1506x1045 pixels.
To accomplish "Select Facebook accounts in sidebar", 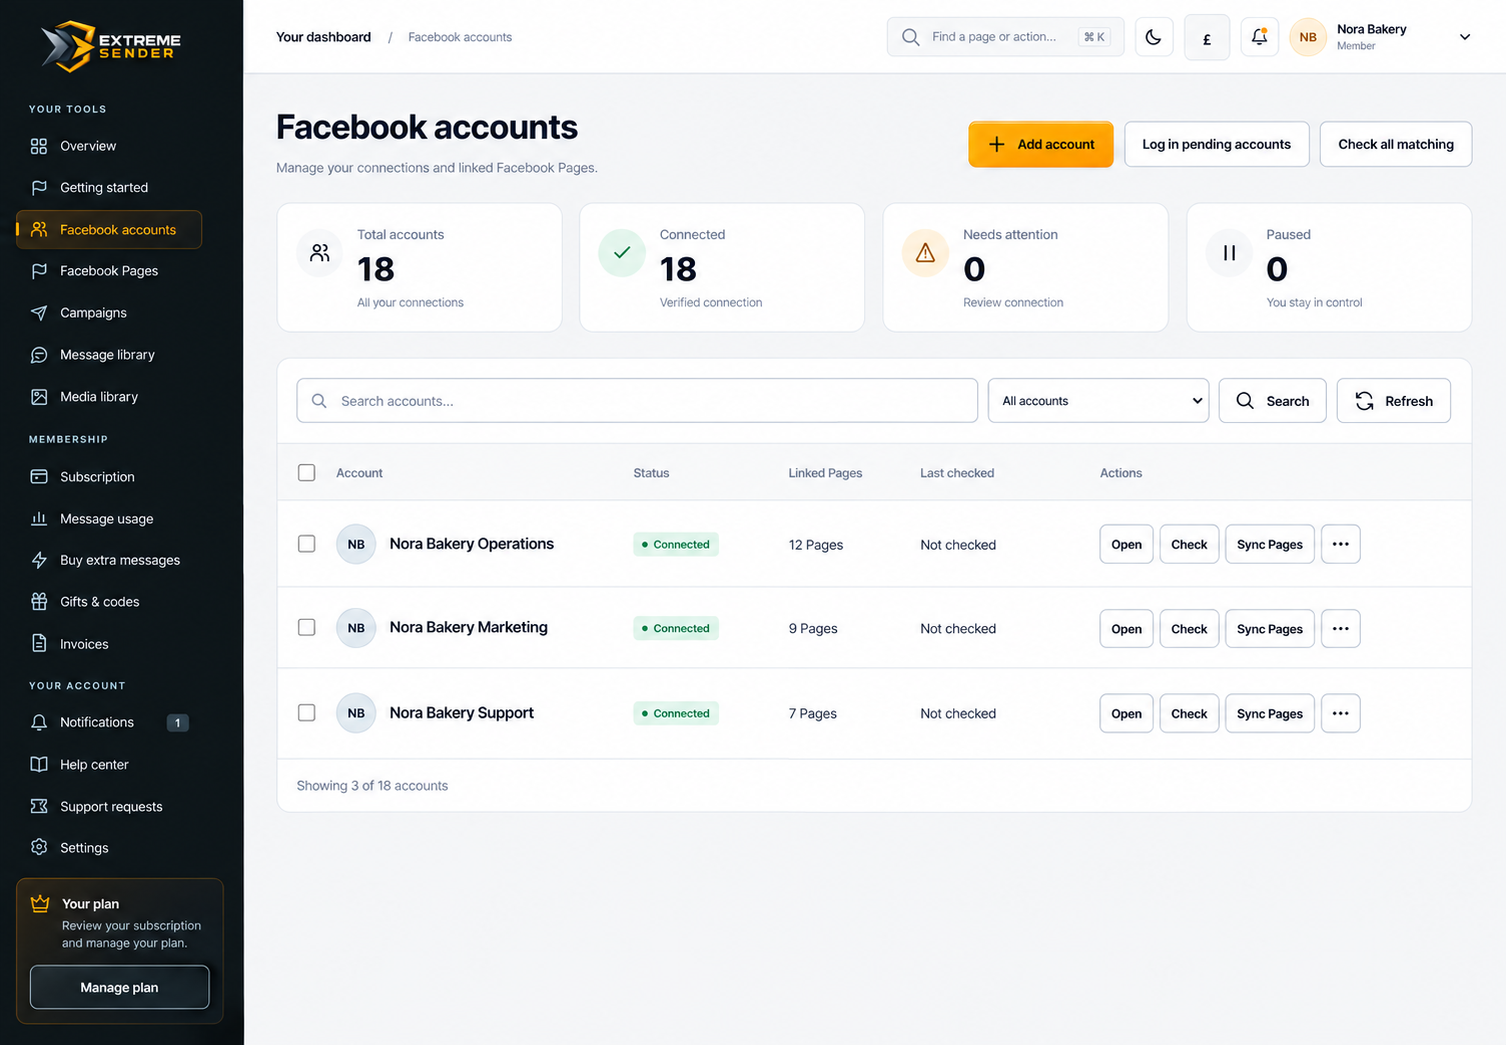I will pyautogui.click(x=109, y=229).
